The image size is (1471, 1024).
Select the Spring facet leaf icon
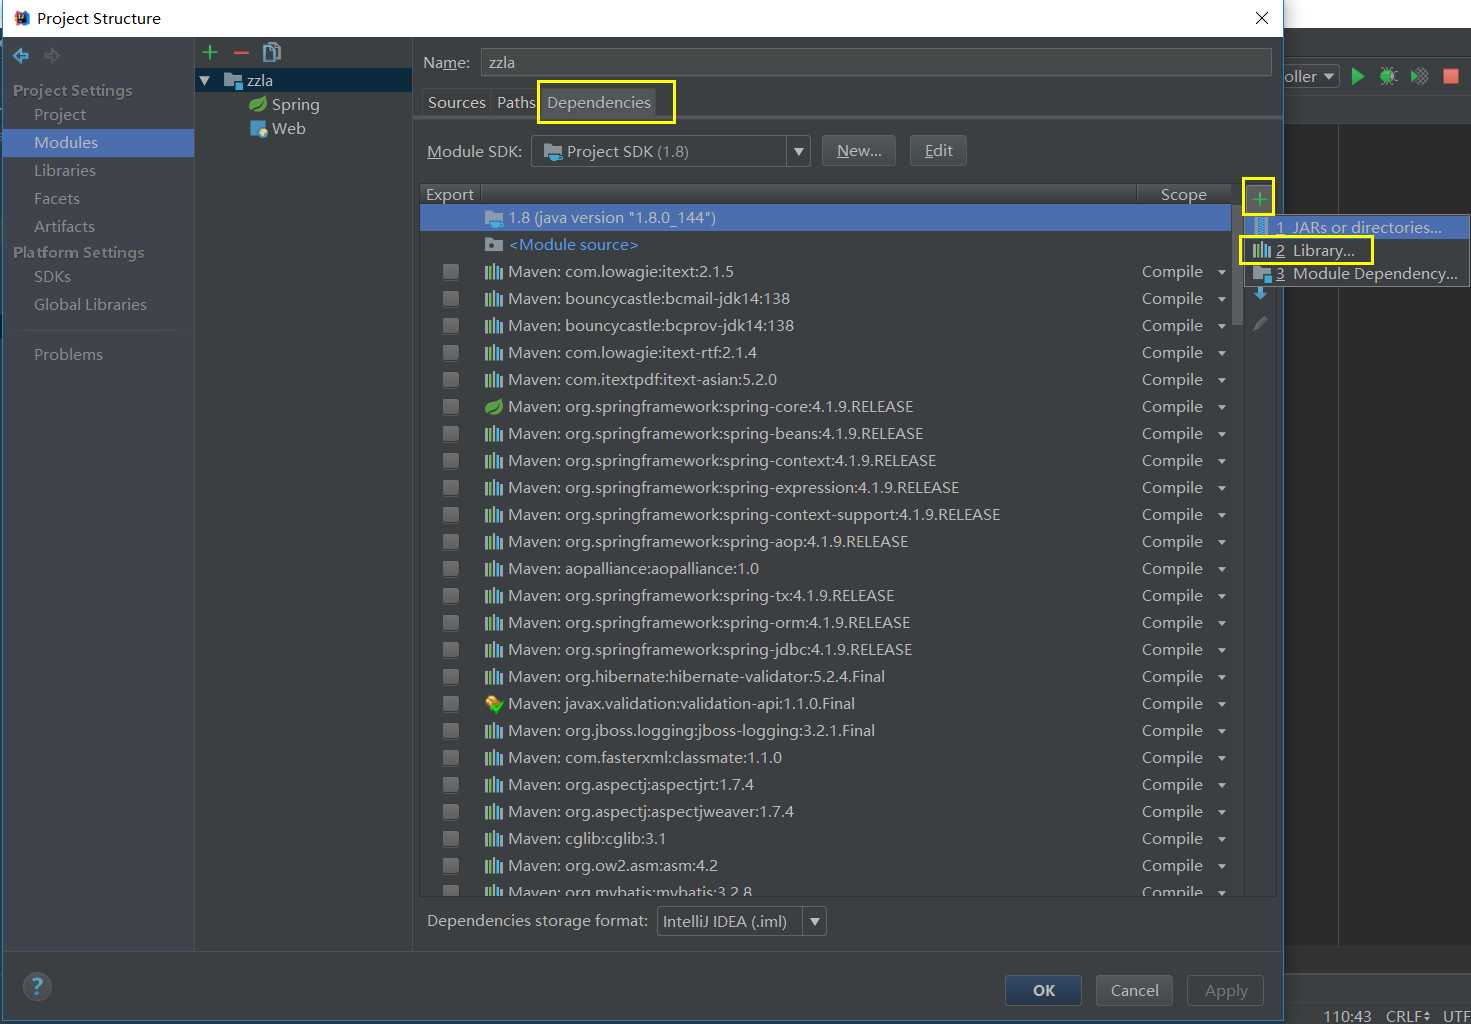click(x=258, y=104)
